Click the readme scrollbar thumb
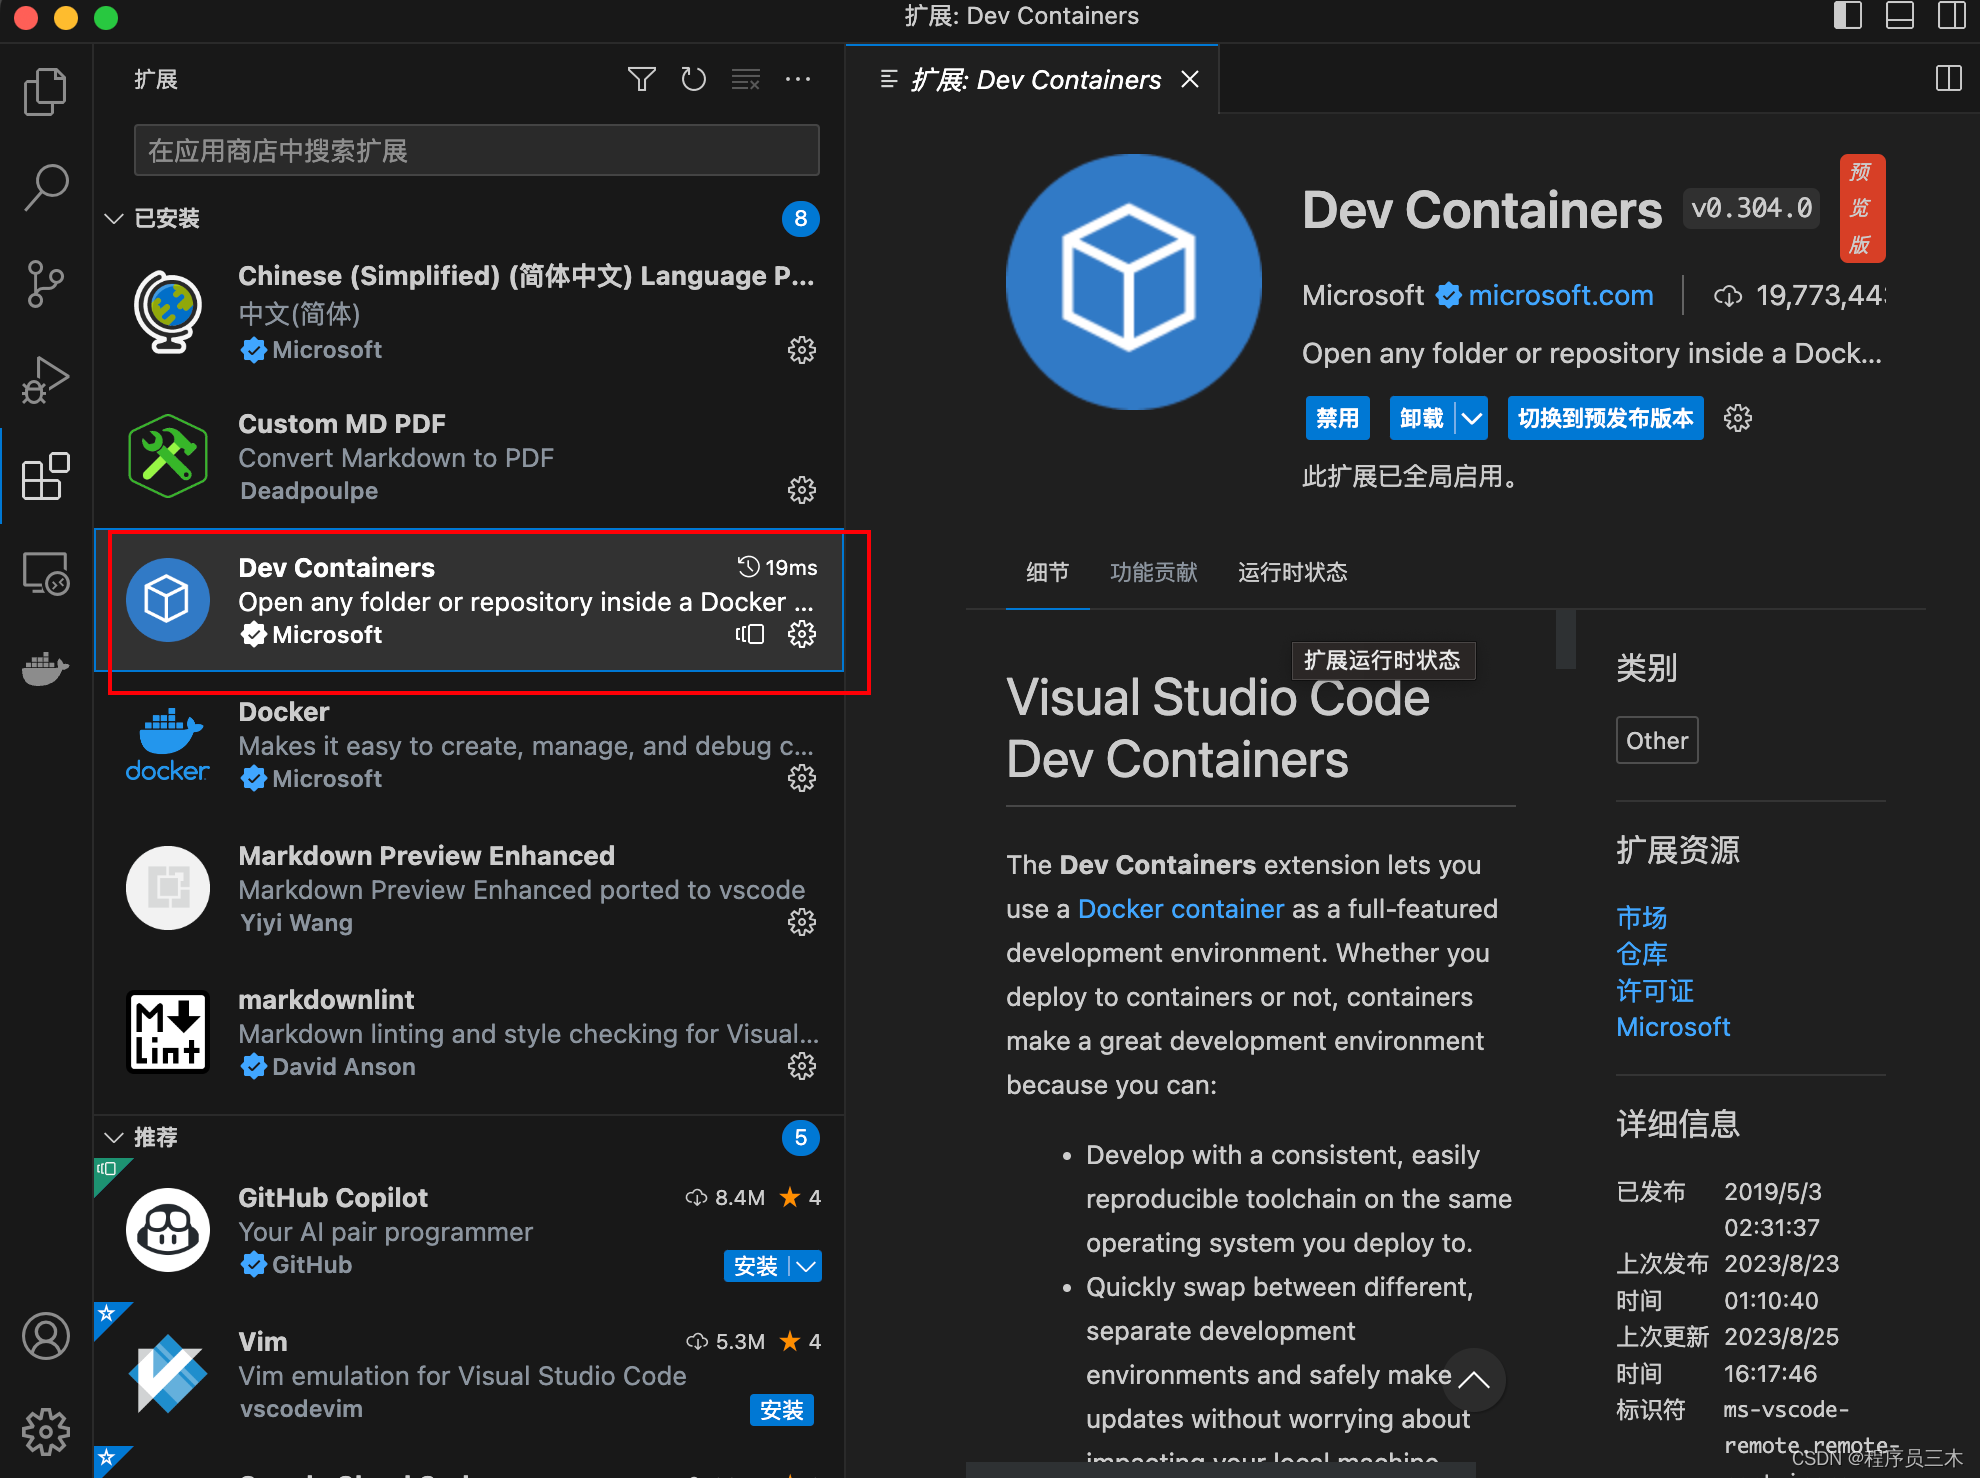Screen dimensions: 1980x1478 click(x=1565, y=638)
